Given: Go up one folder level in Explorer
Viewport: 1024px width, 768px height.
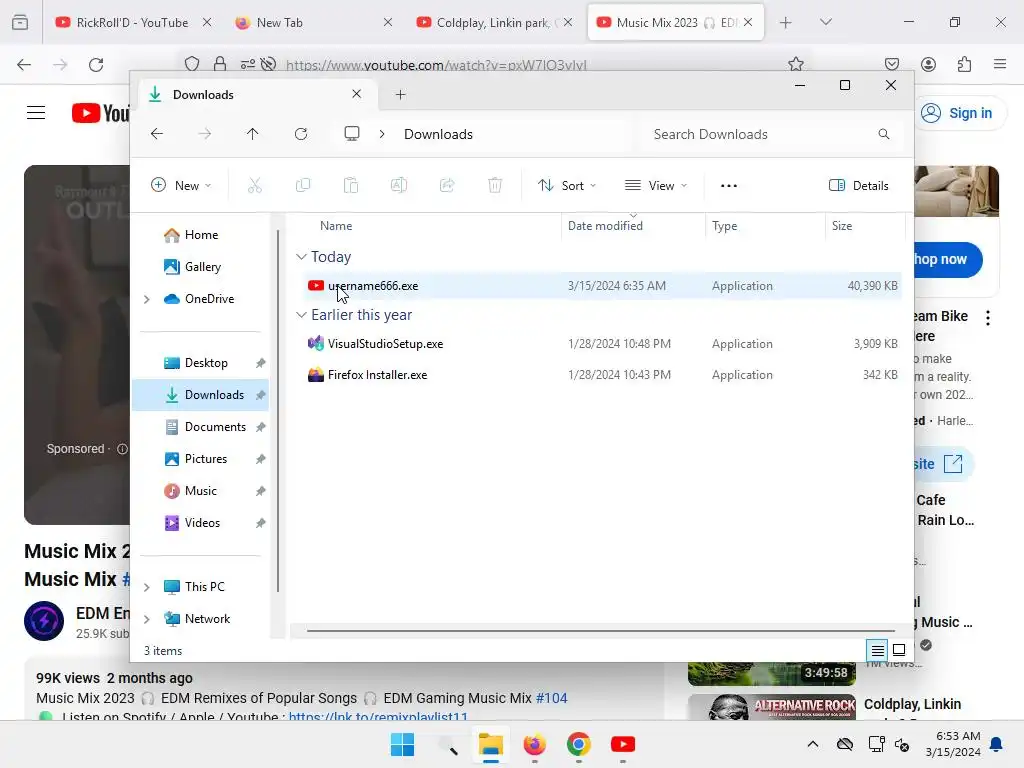Looking at the screenshot, I should [x=253, y=134].
